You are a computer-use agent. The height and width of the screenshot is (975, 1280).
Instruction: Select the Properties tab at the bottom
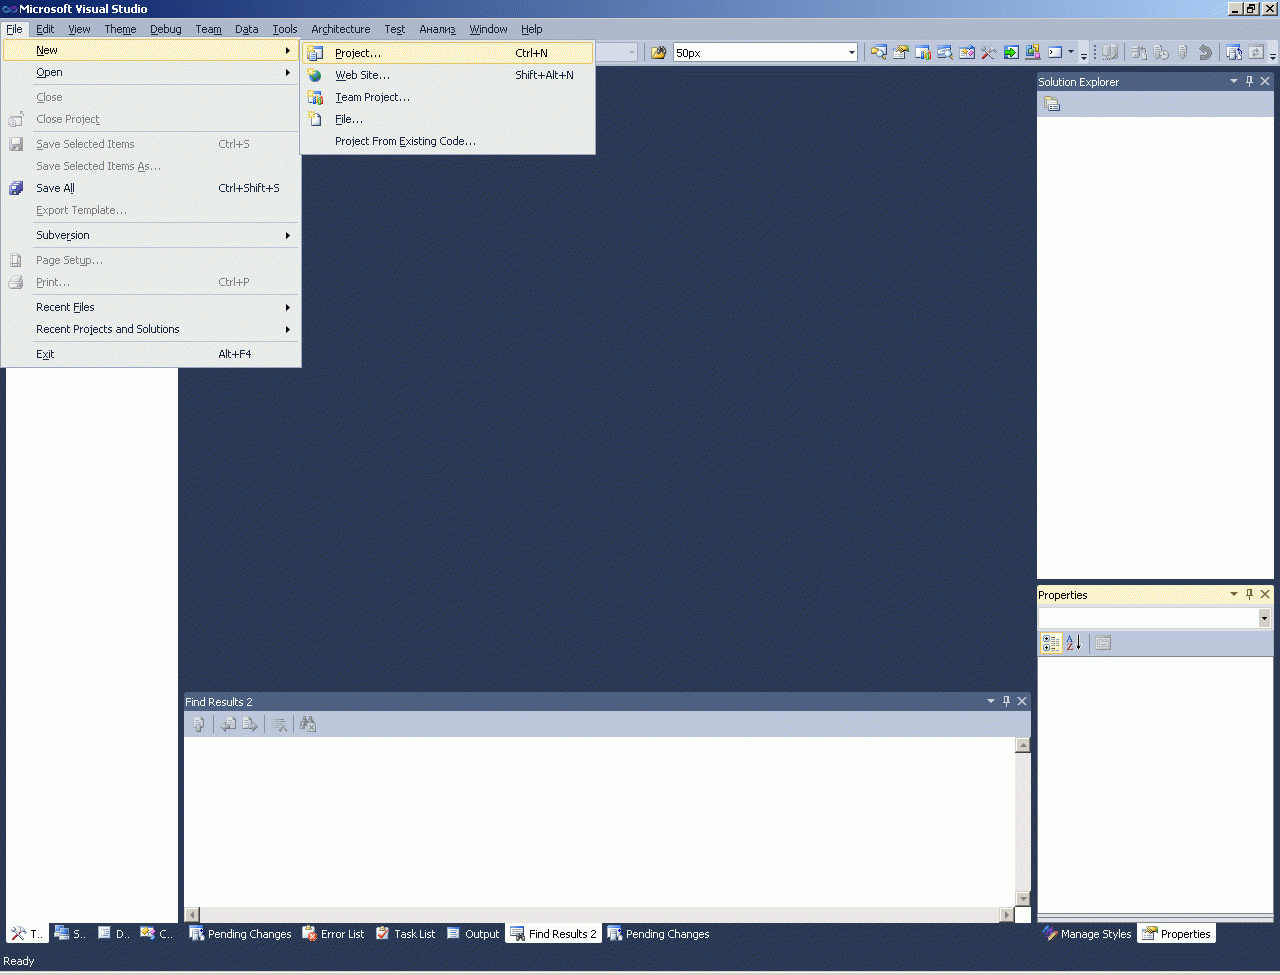tap(1176, 934)
